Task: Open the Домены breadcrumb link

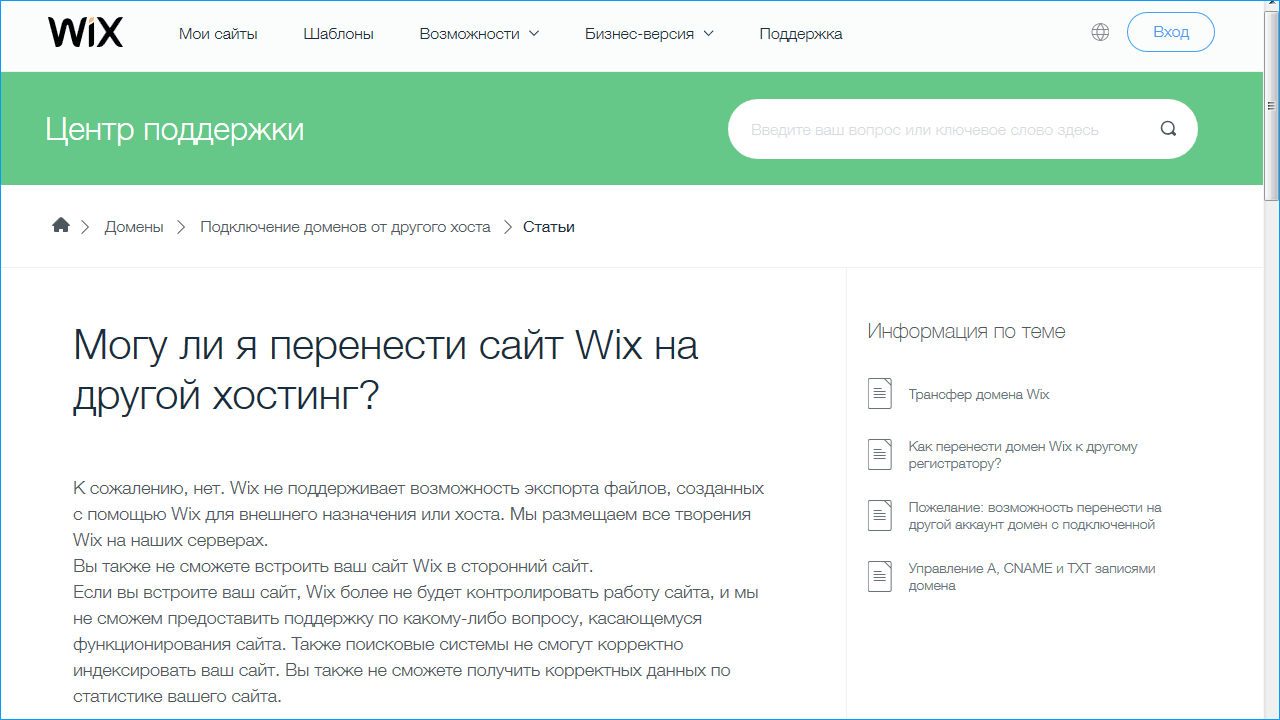Action: [134, 226]
